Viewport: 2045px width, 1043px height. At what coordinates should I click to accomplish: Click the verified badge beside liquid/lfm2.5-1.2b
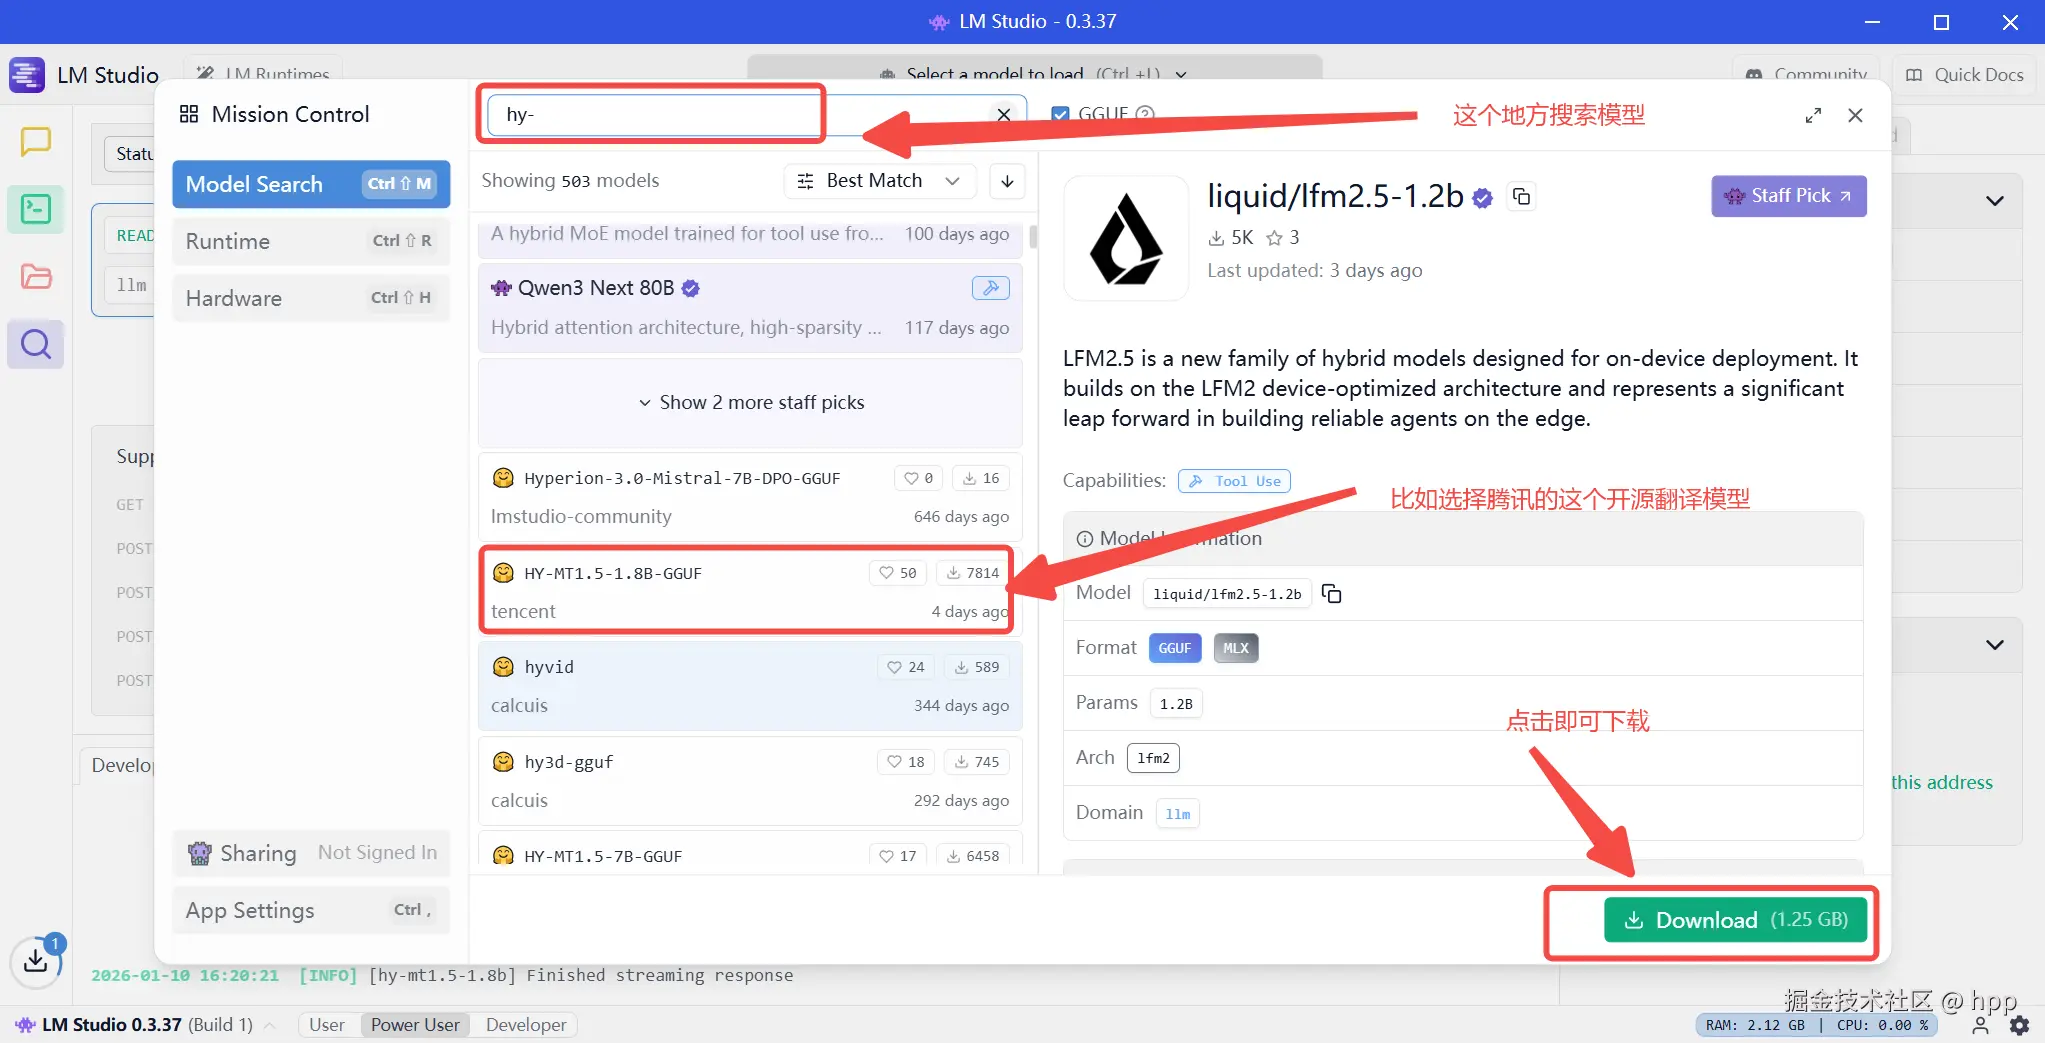(x=1483, y=198)
